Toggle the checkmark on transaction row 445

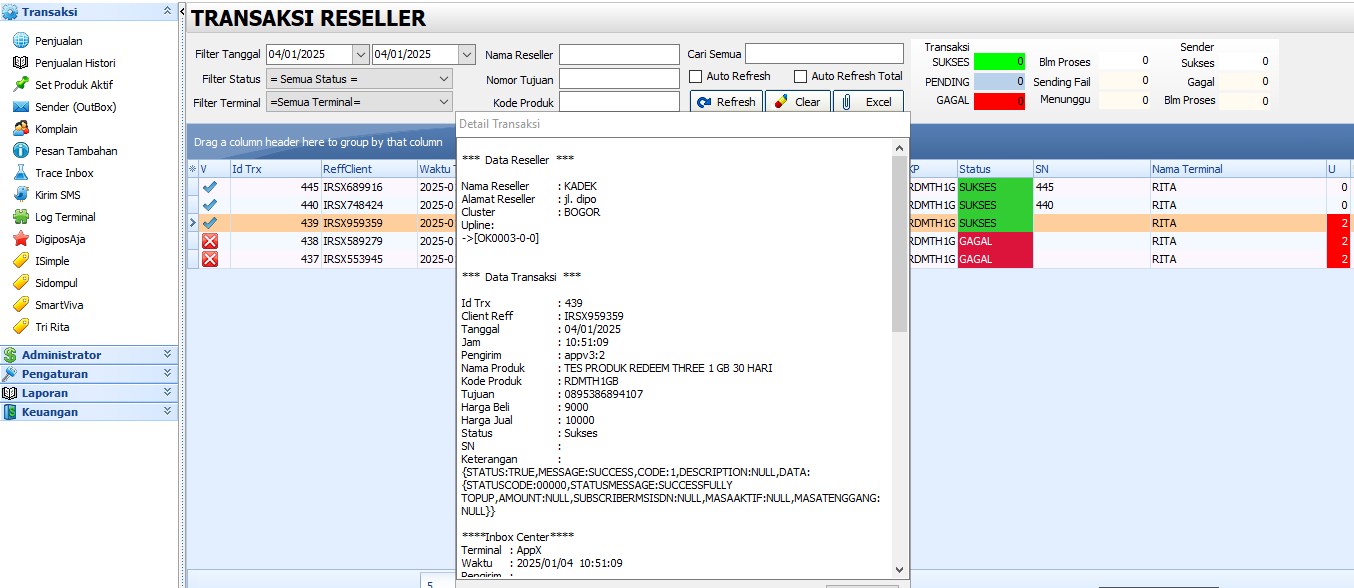(209, 186)
